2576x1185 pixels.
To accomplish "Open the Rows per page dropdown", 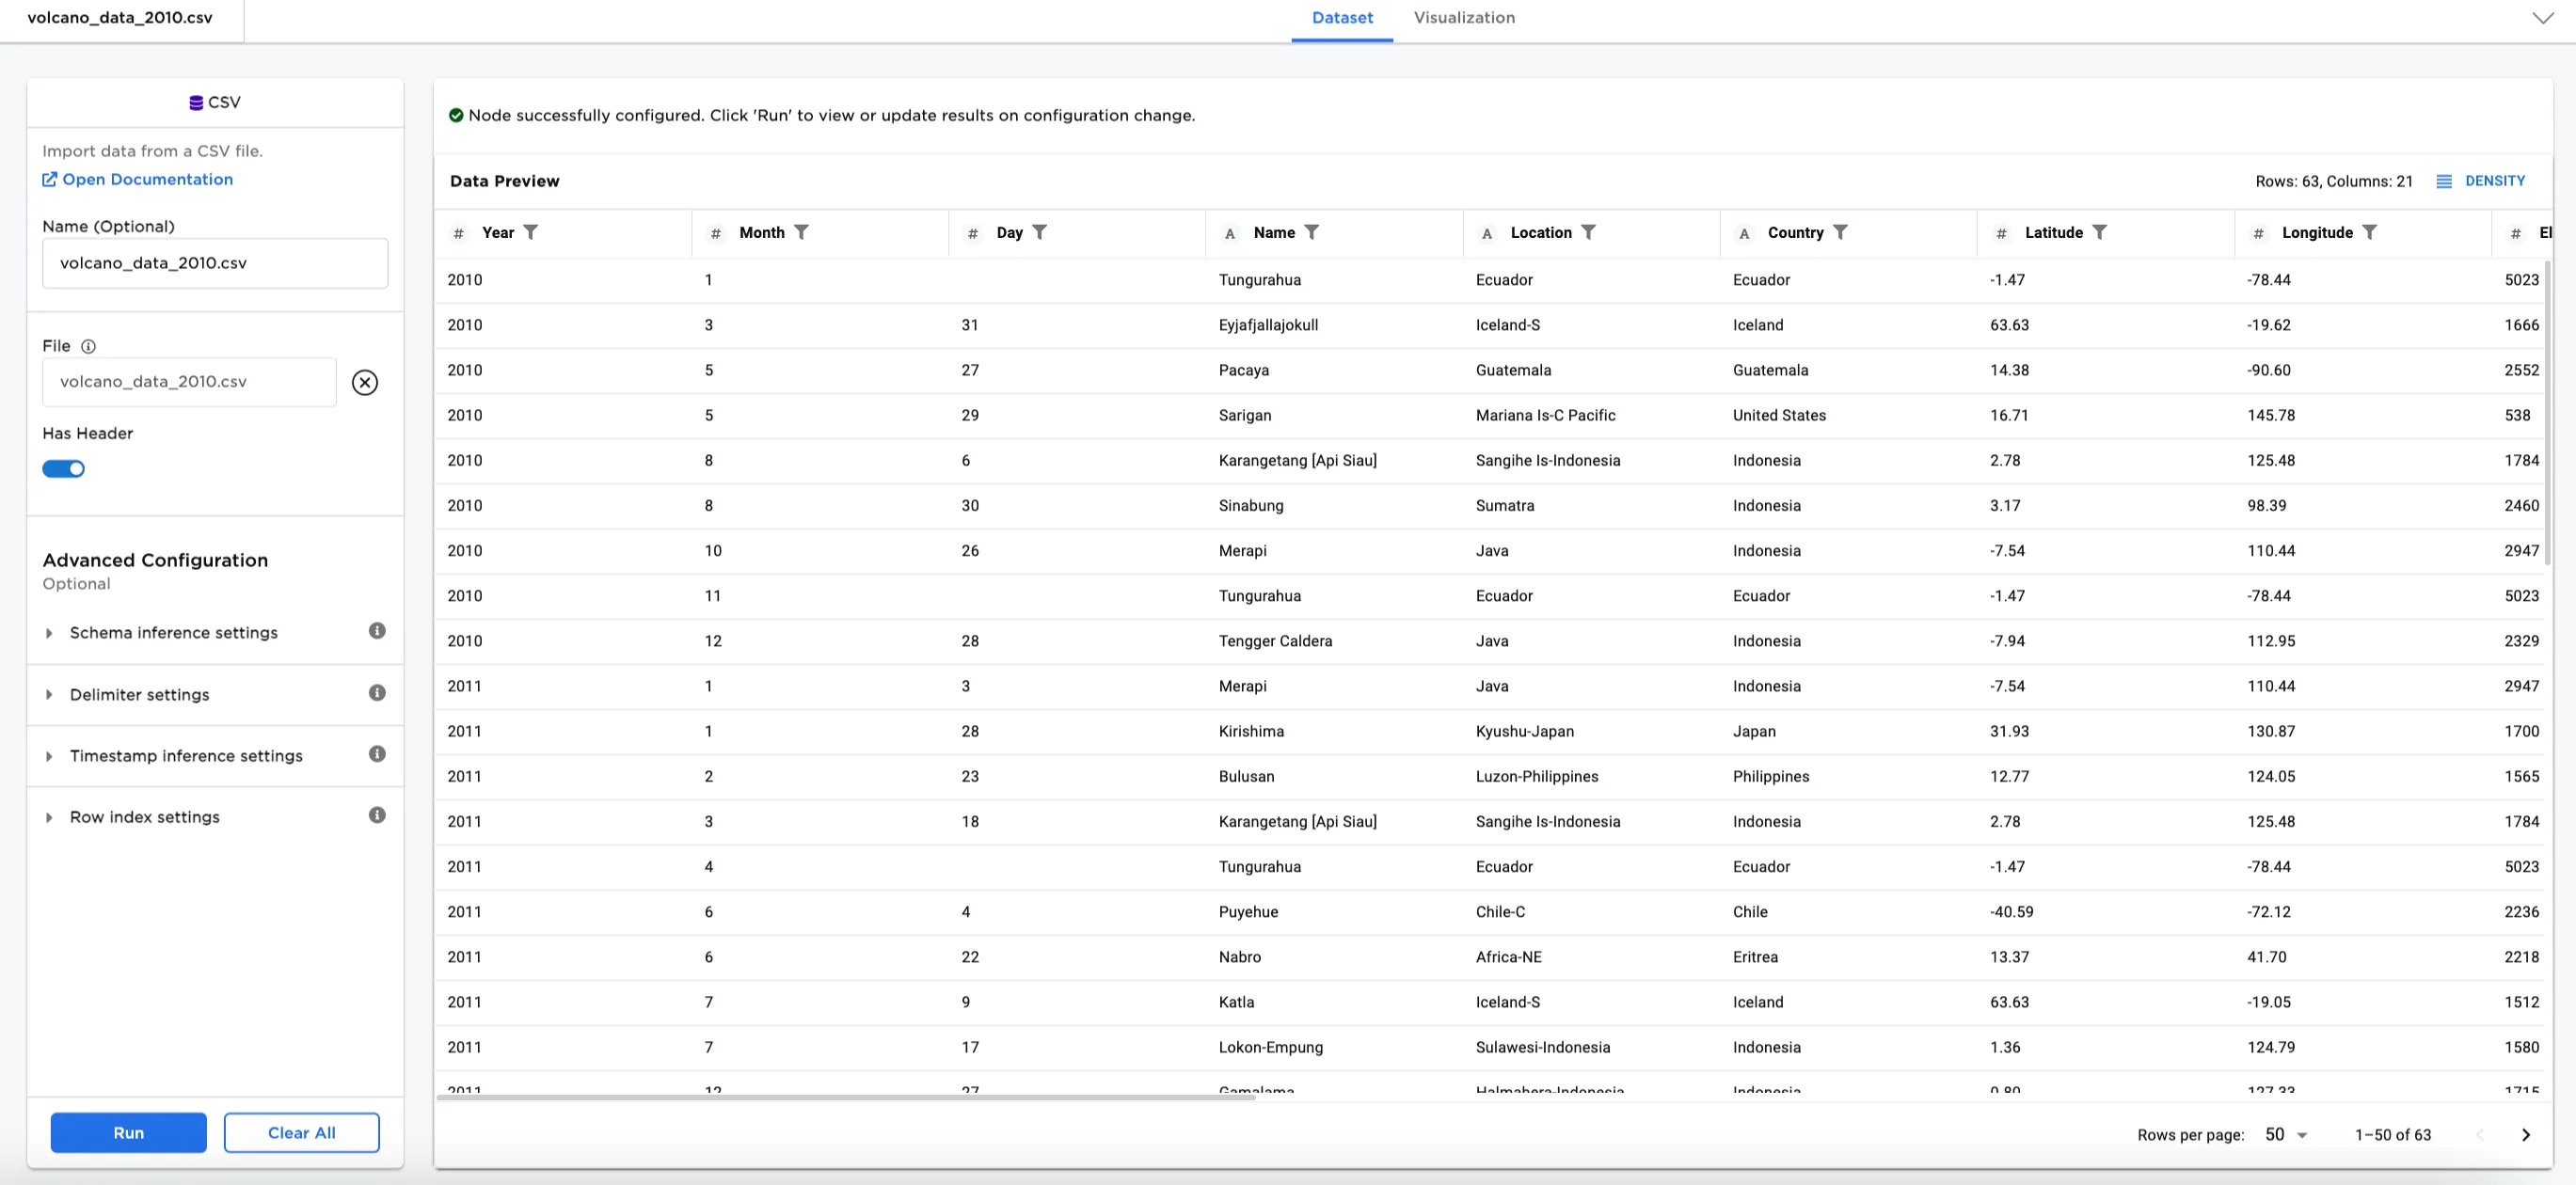I will pos(2285,1134).
